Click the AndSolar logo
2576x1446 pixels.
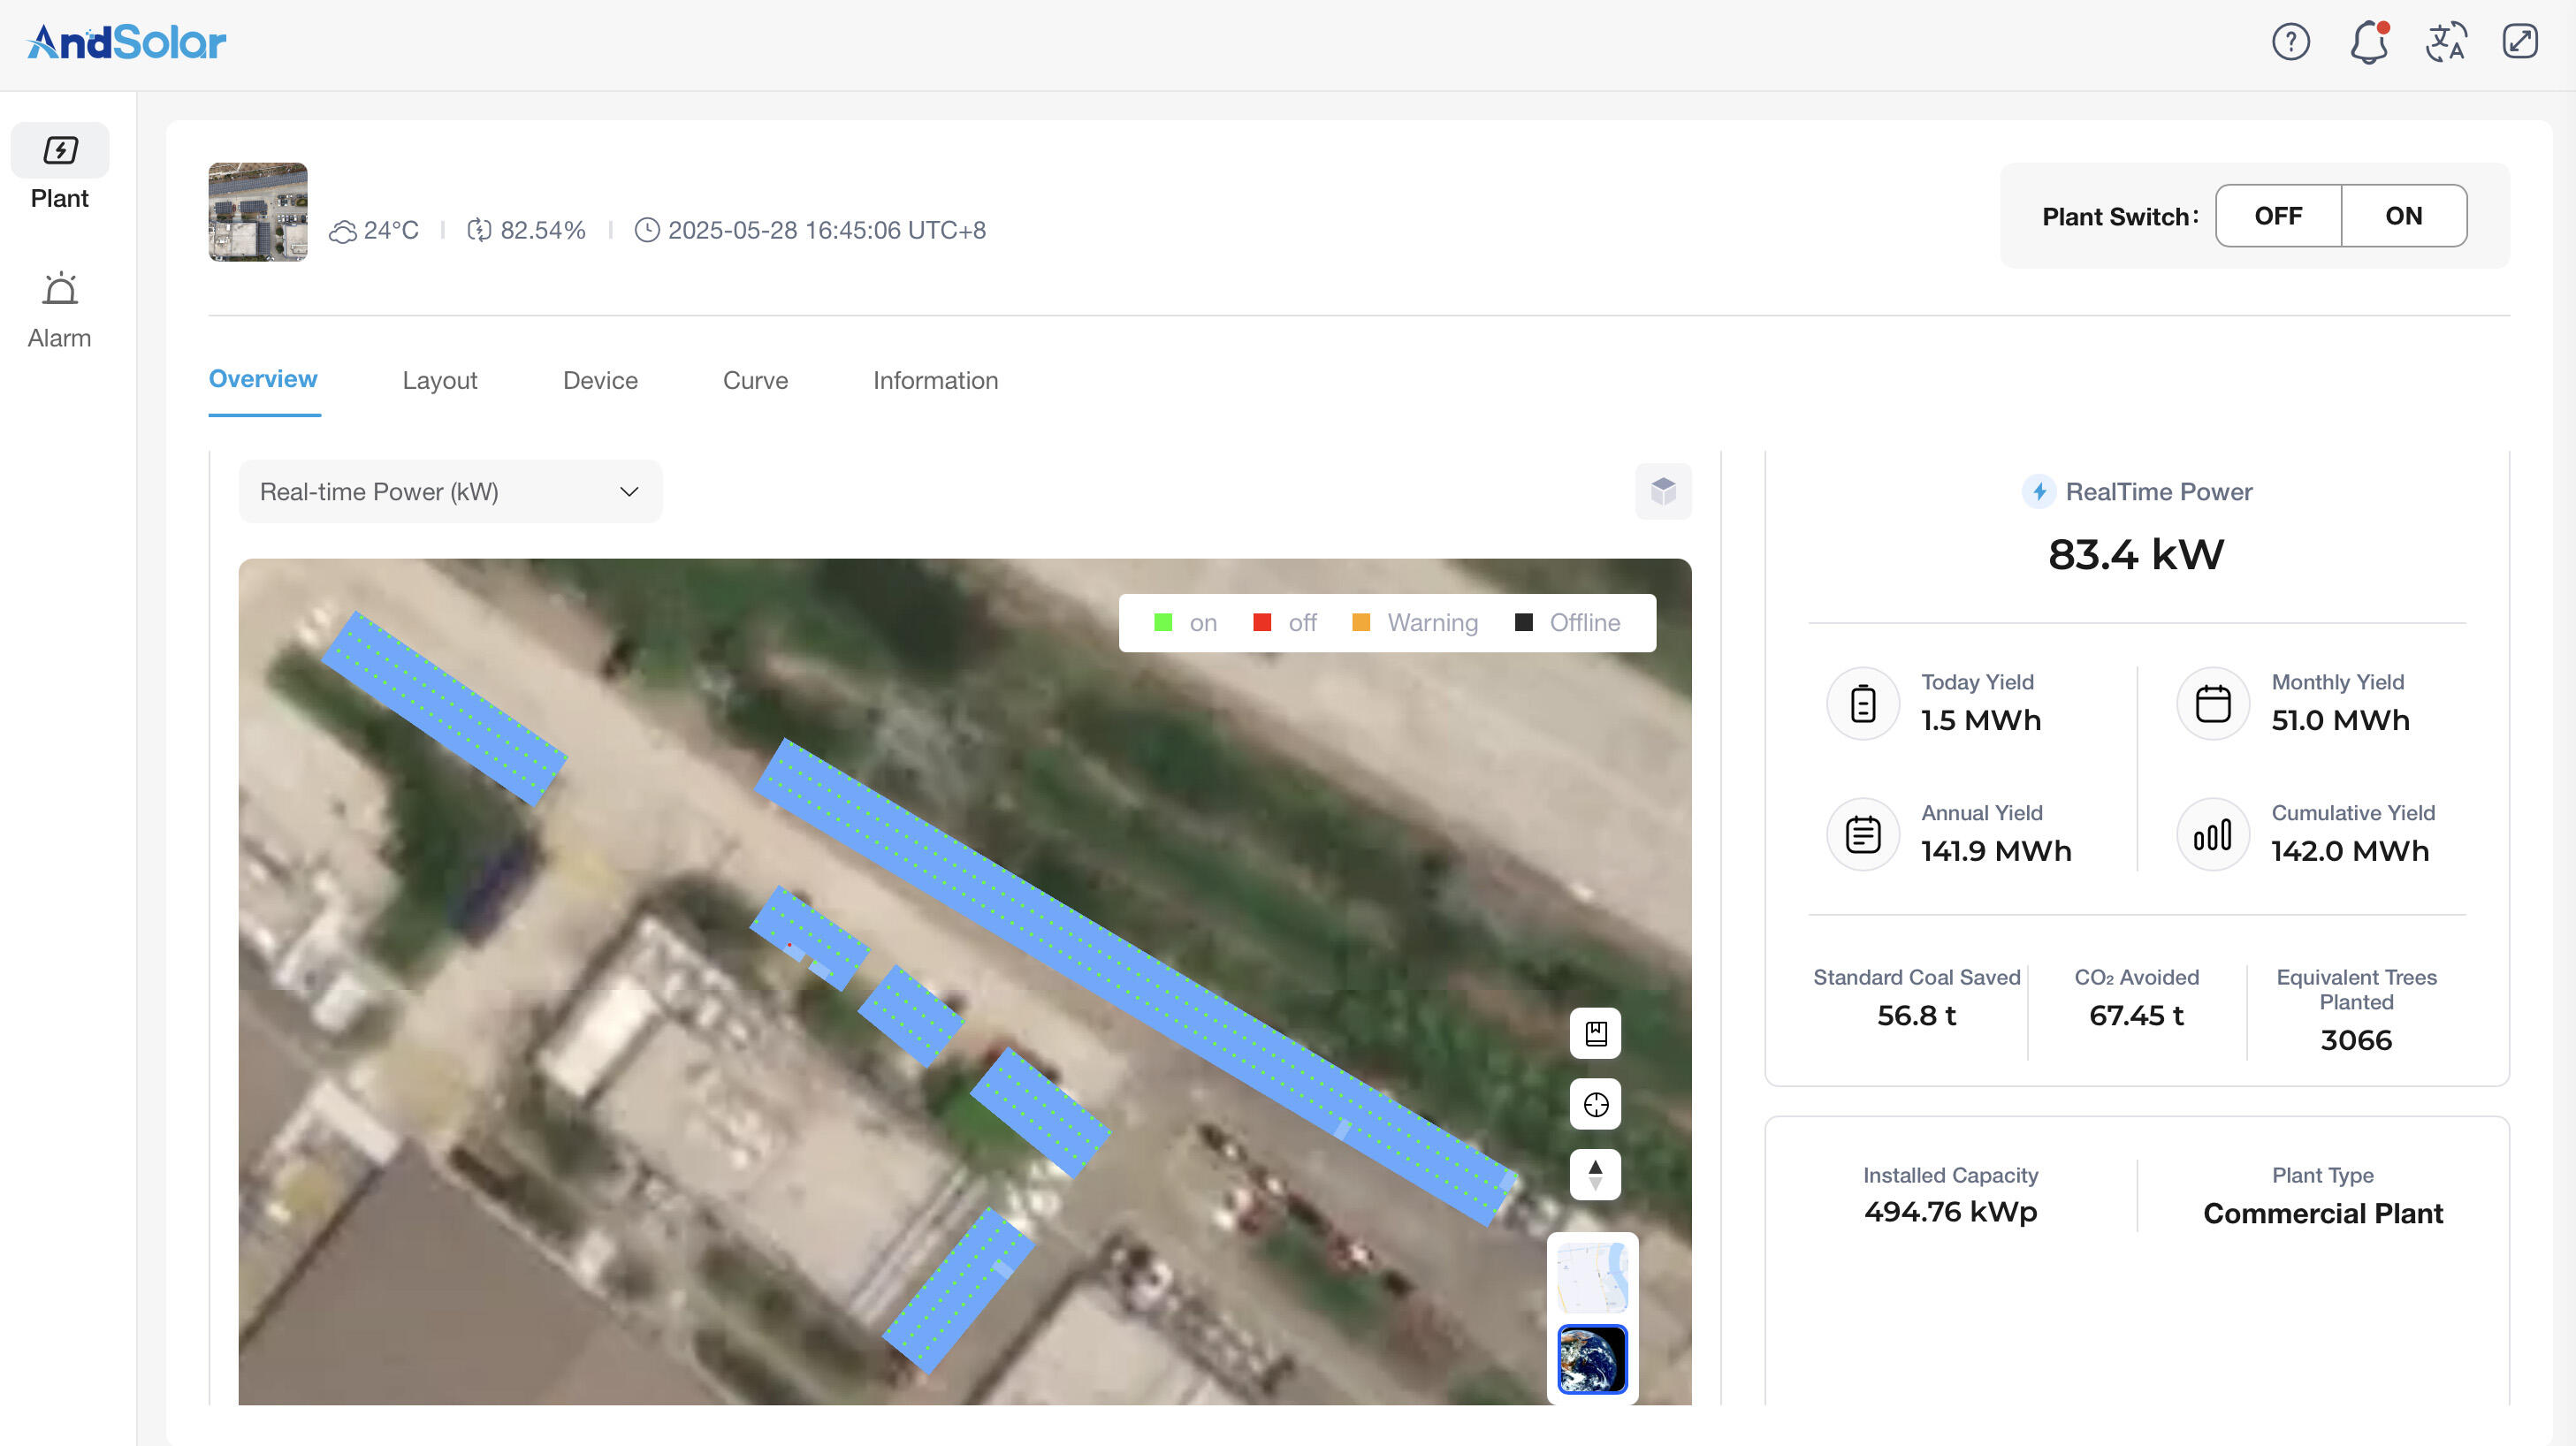click(127, 42)
